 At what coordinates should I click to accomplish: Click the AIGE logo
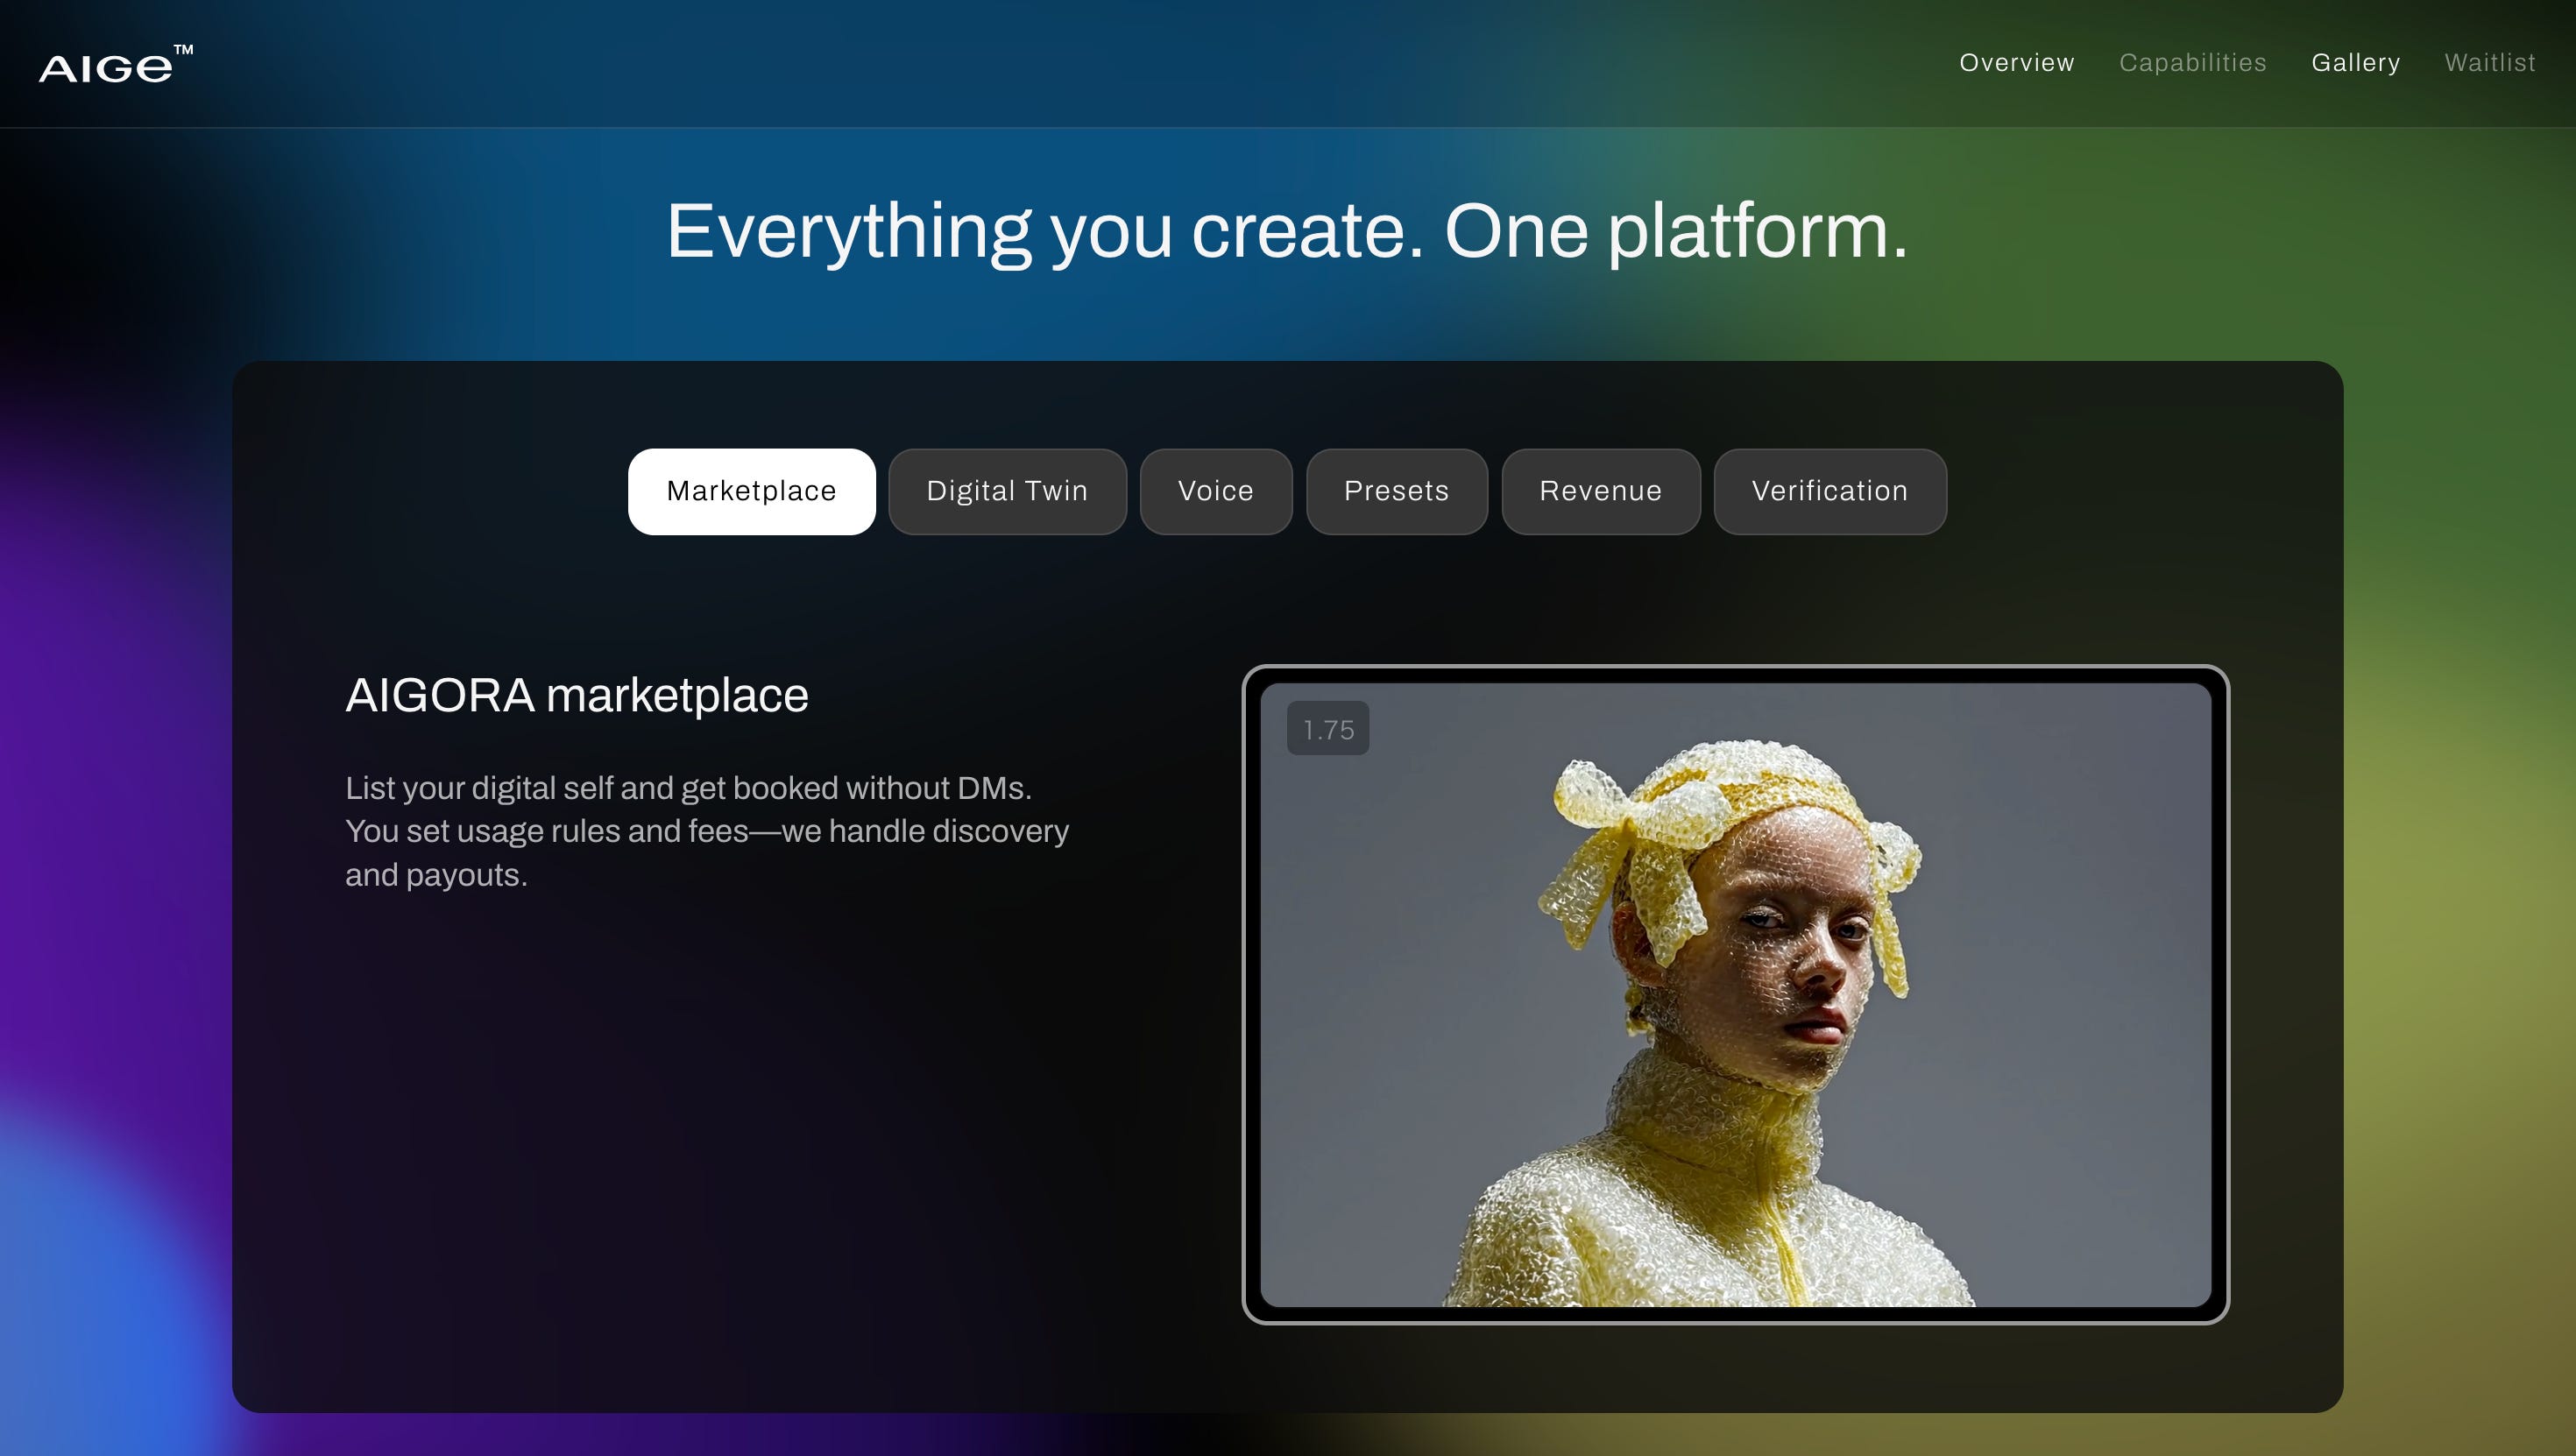pyautogui.click(x=106, y=67)
